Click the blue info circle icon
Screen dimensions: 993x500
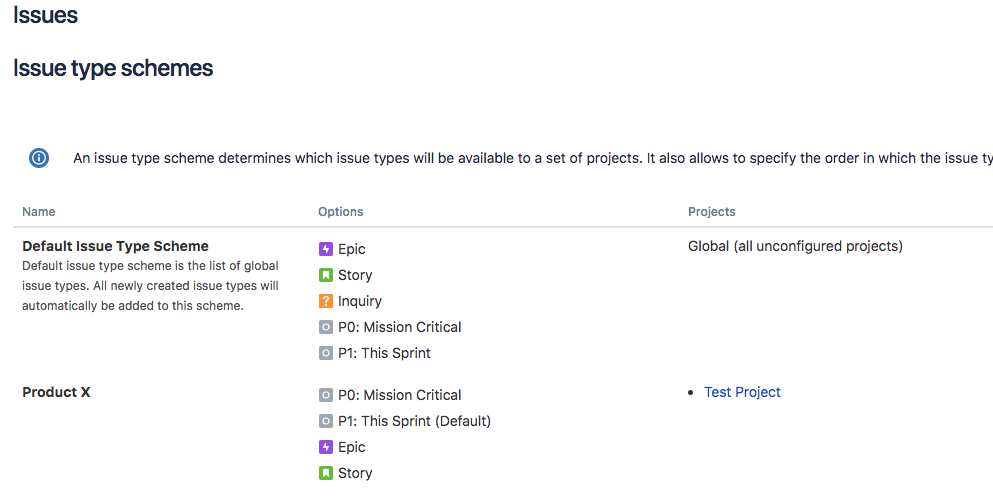click(39, 158)
